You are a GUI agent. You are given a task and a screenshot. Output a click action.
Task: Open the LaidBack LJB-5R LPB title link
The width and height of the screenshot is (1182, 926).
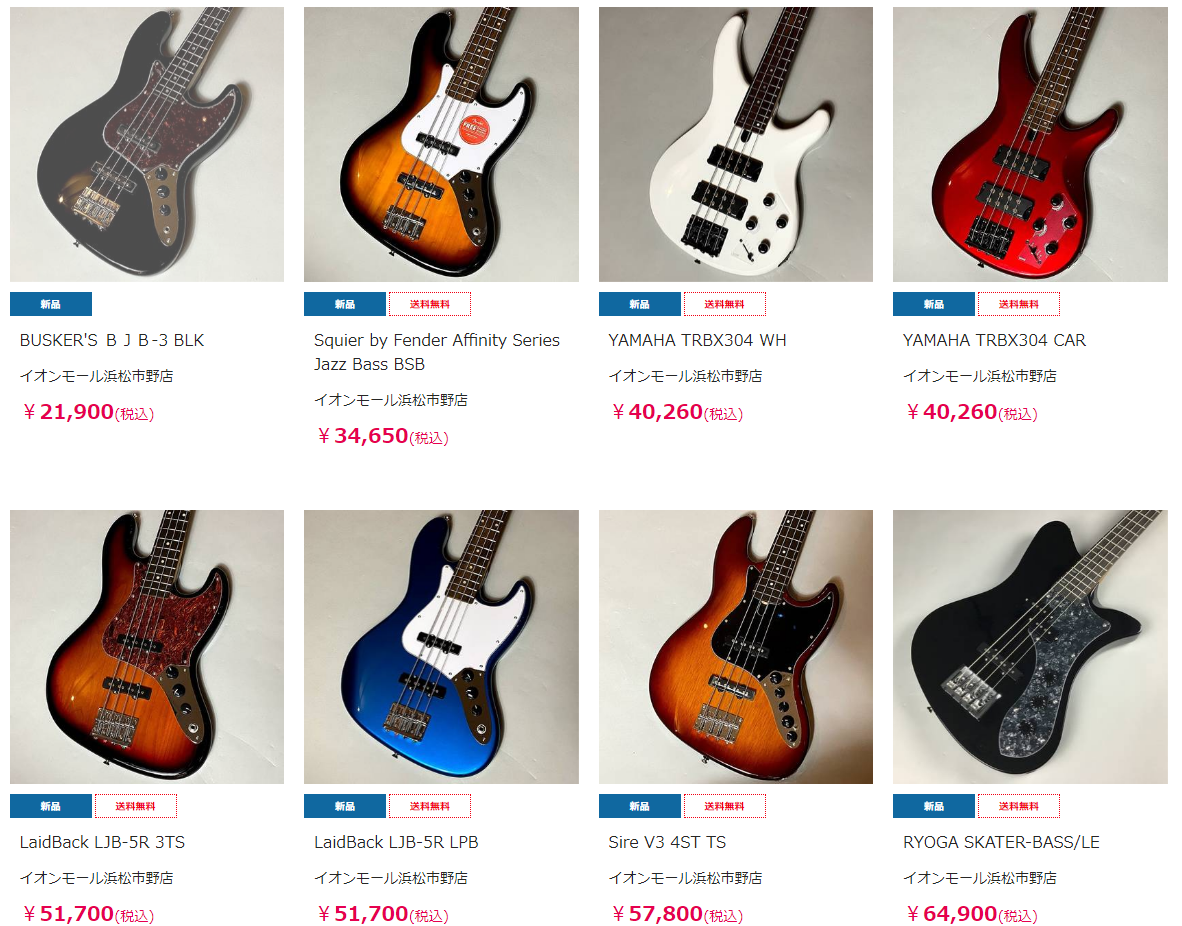coord(396,842)
